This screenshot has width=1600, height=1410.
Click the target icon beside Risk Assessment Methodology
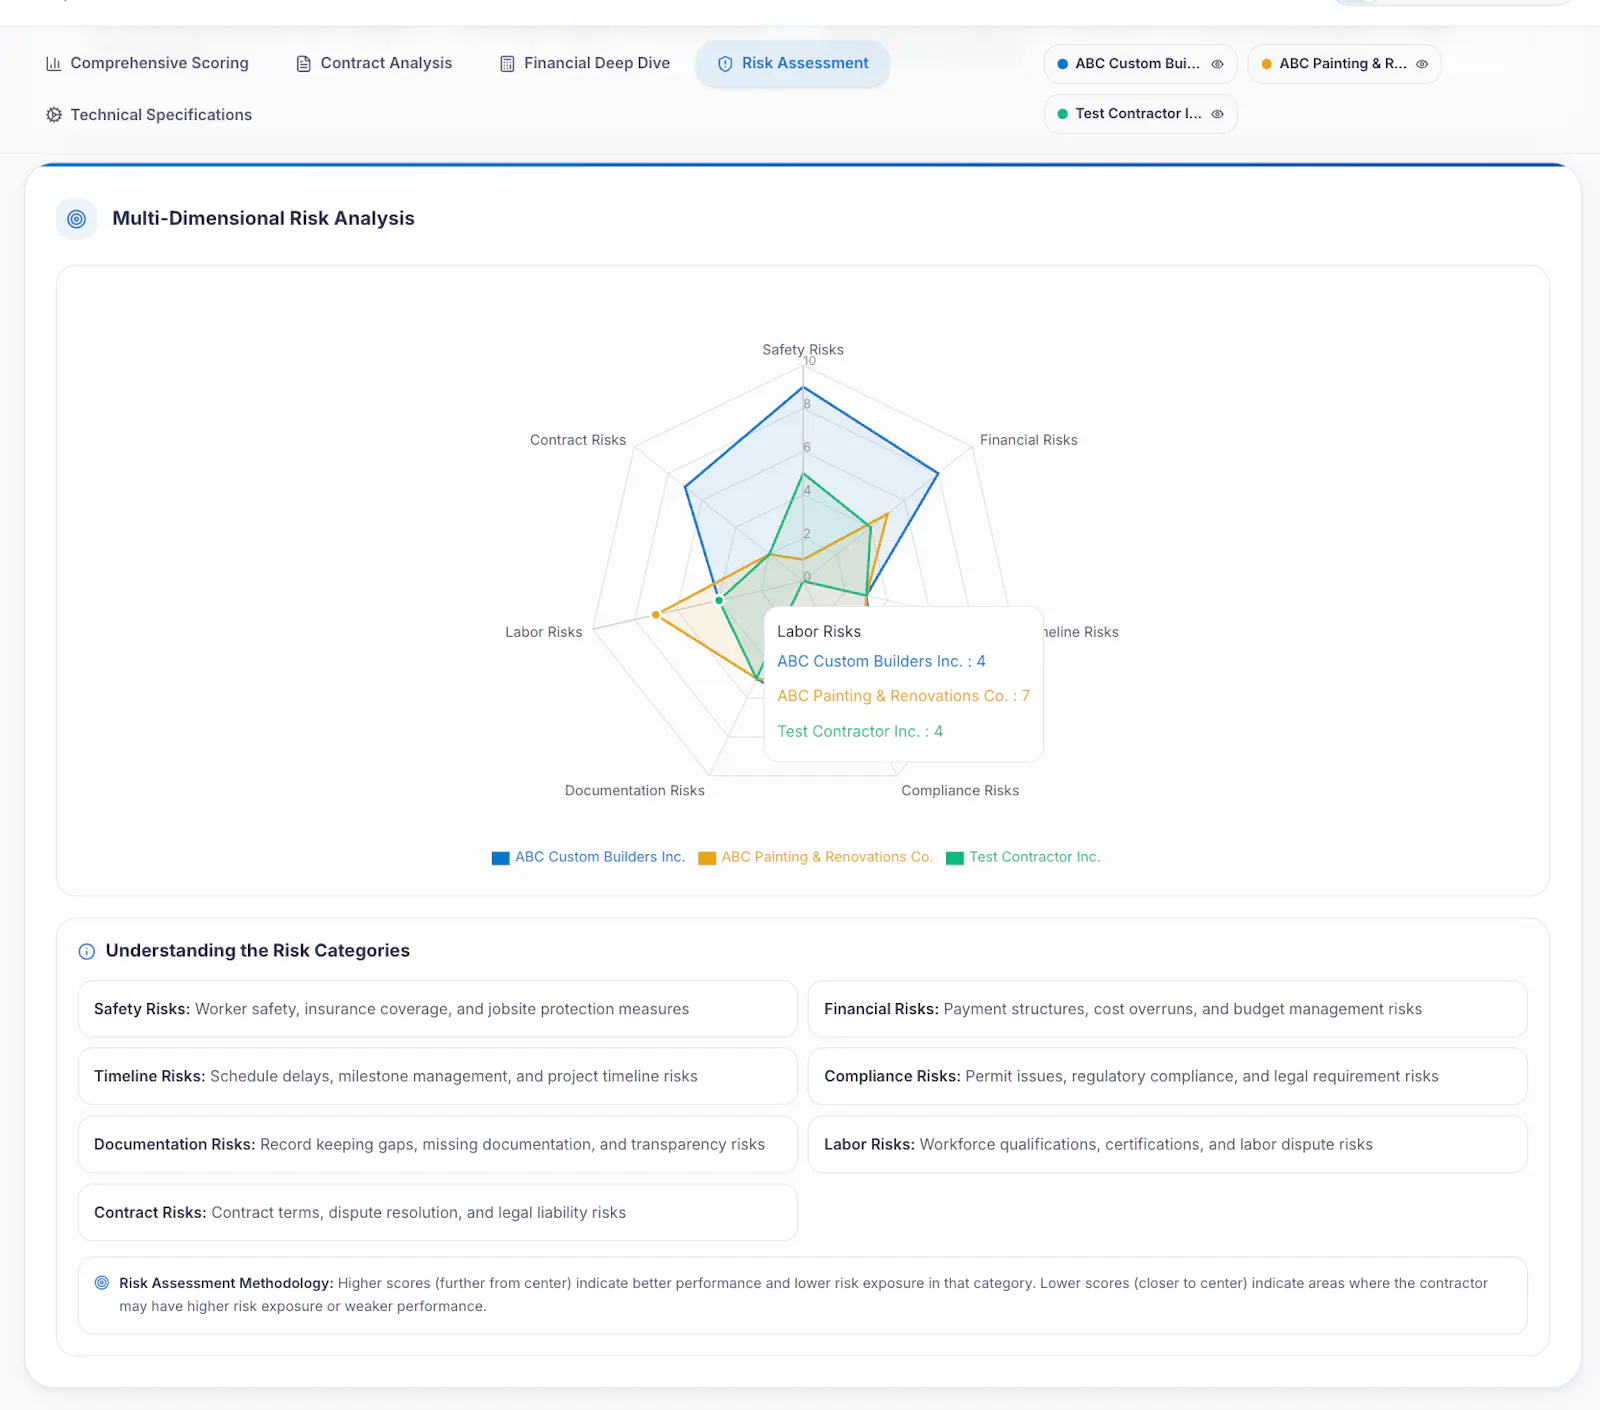pyautogui.click(x=102, y=1283)
